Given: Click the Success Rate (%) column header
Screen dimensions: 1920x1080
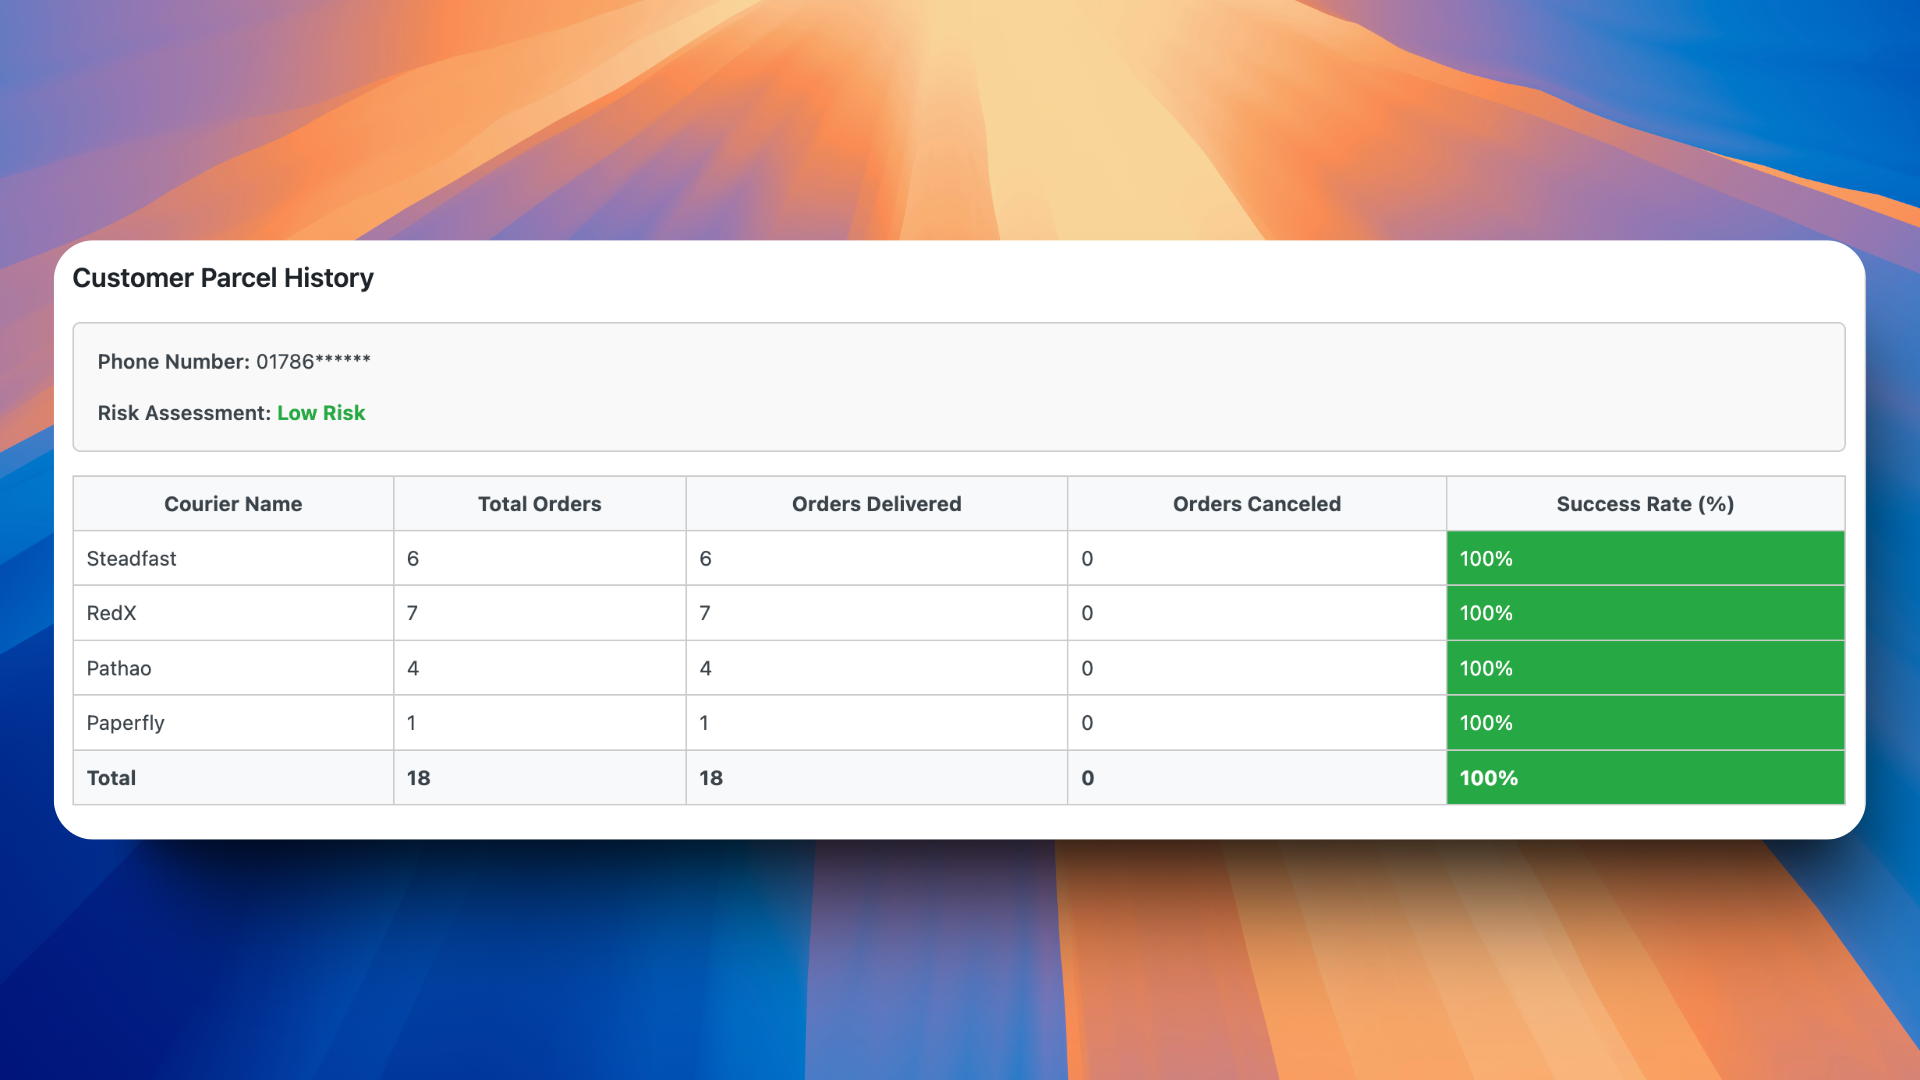Looking at the screenshot, I should [1646, 504].
